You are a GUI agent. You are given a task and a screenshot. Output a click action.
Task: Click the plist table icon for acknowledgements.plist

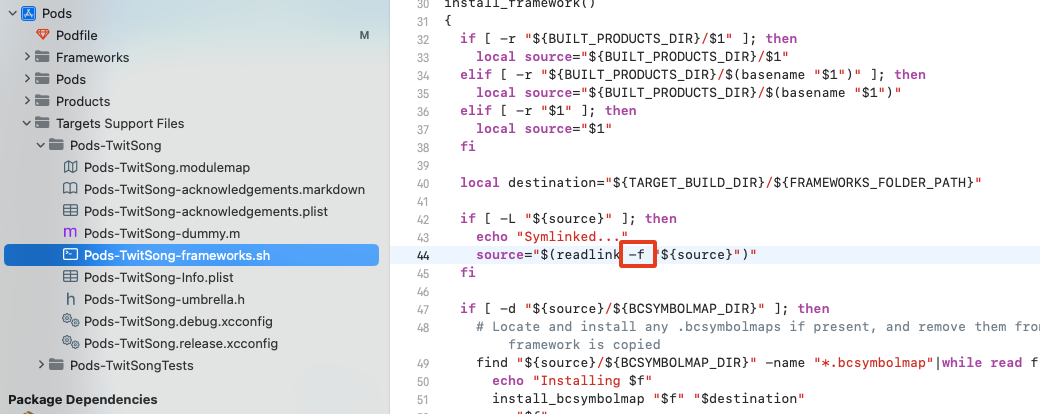tap(70, 211)
